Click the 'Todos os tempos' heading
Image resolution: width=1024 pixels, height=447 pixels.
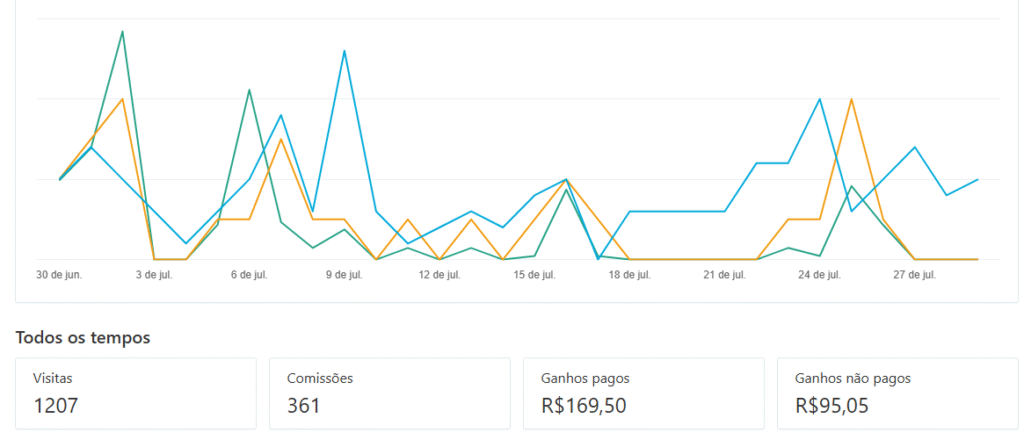point(83,338)
